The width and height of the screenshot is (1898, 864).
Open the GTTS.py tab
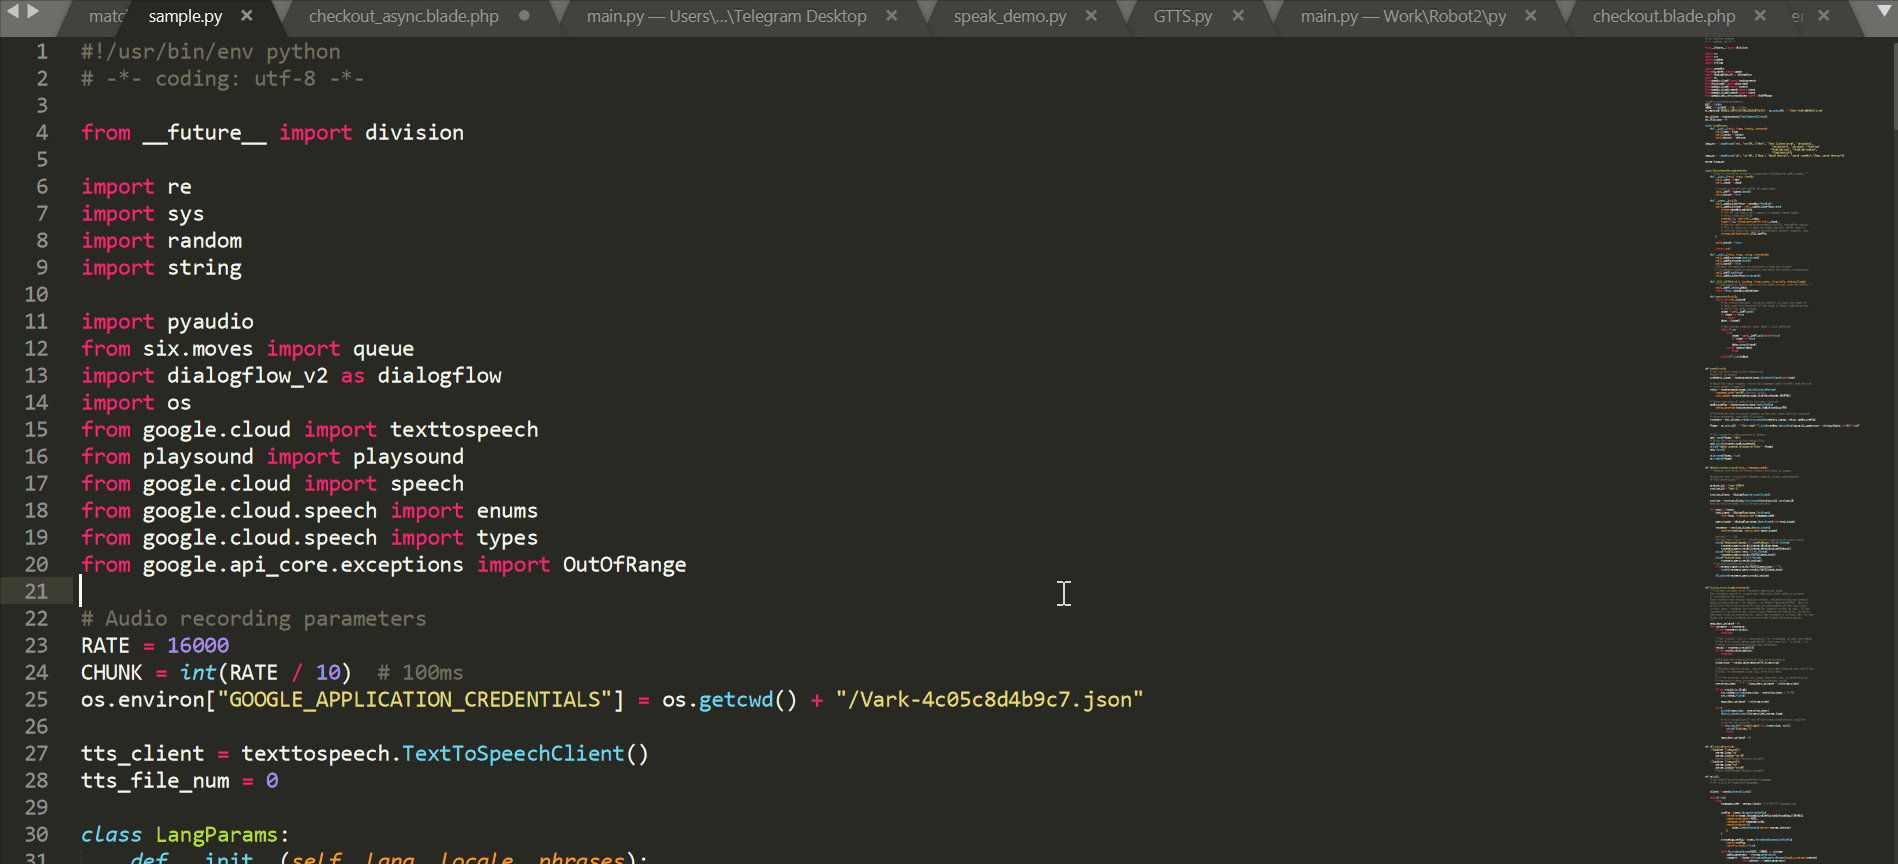(x=1183, y=17)
